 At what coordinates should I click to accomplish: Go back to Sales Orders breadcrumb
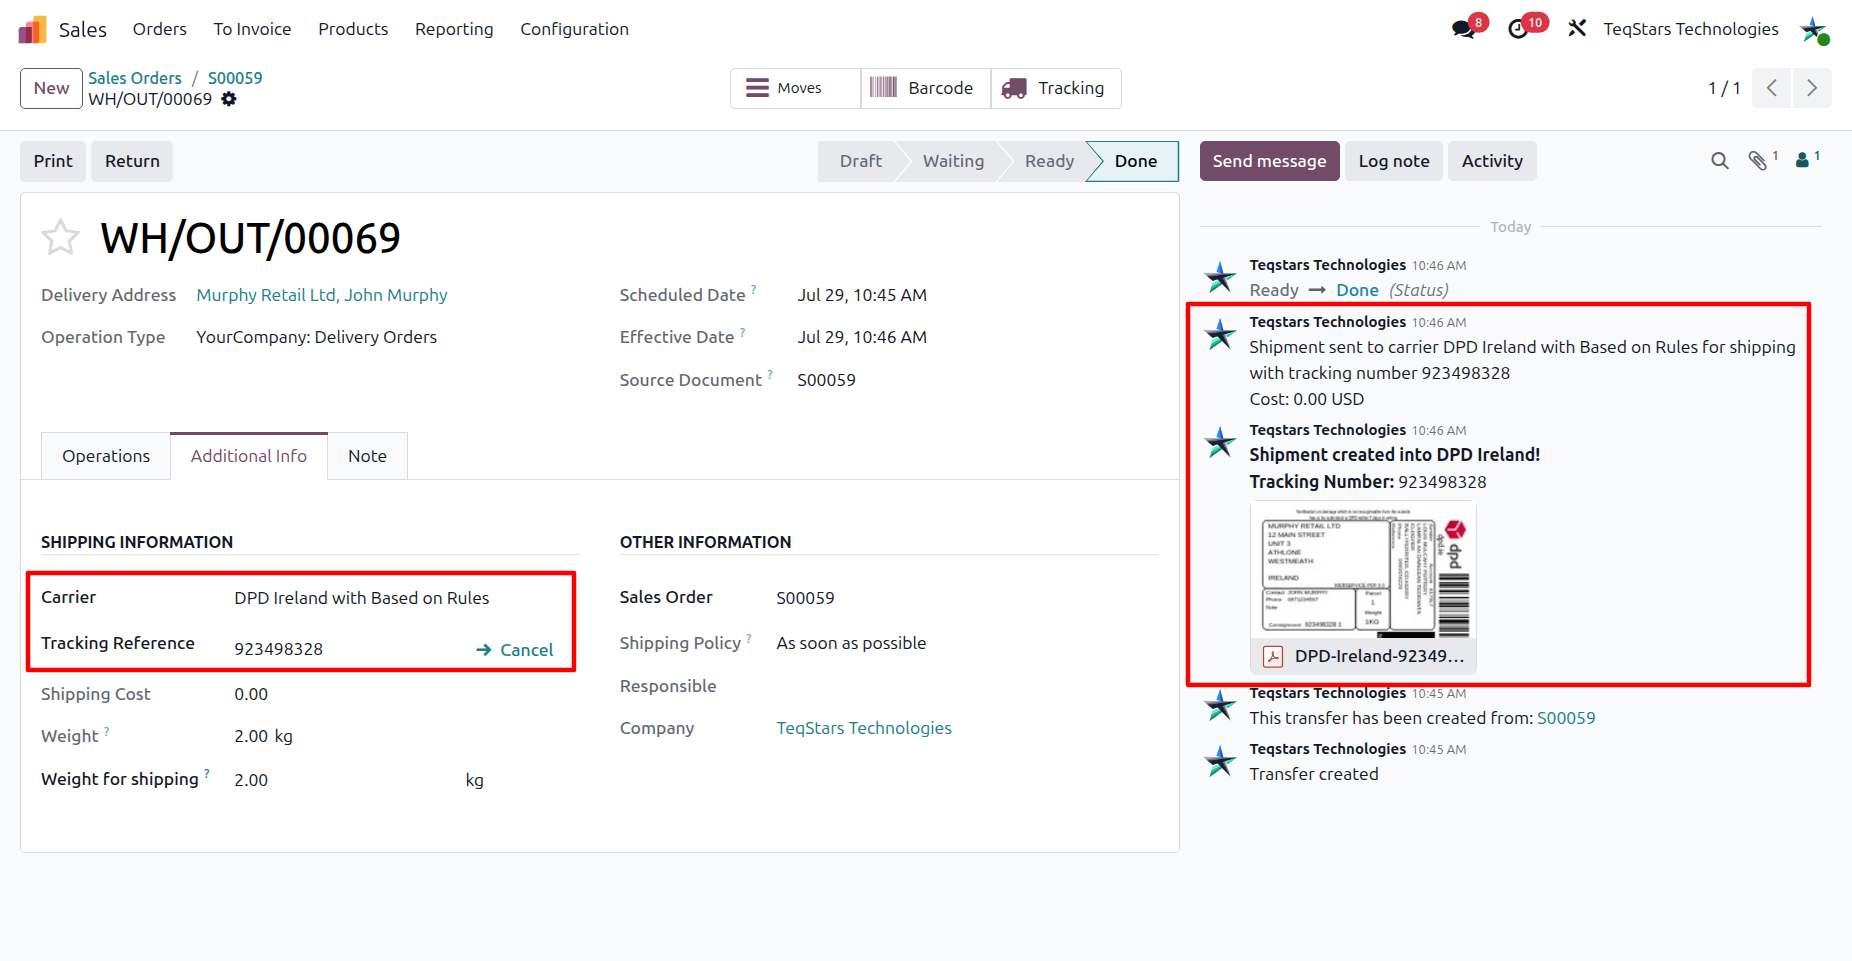tap(135, 78)
